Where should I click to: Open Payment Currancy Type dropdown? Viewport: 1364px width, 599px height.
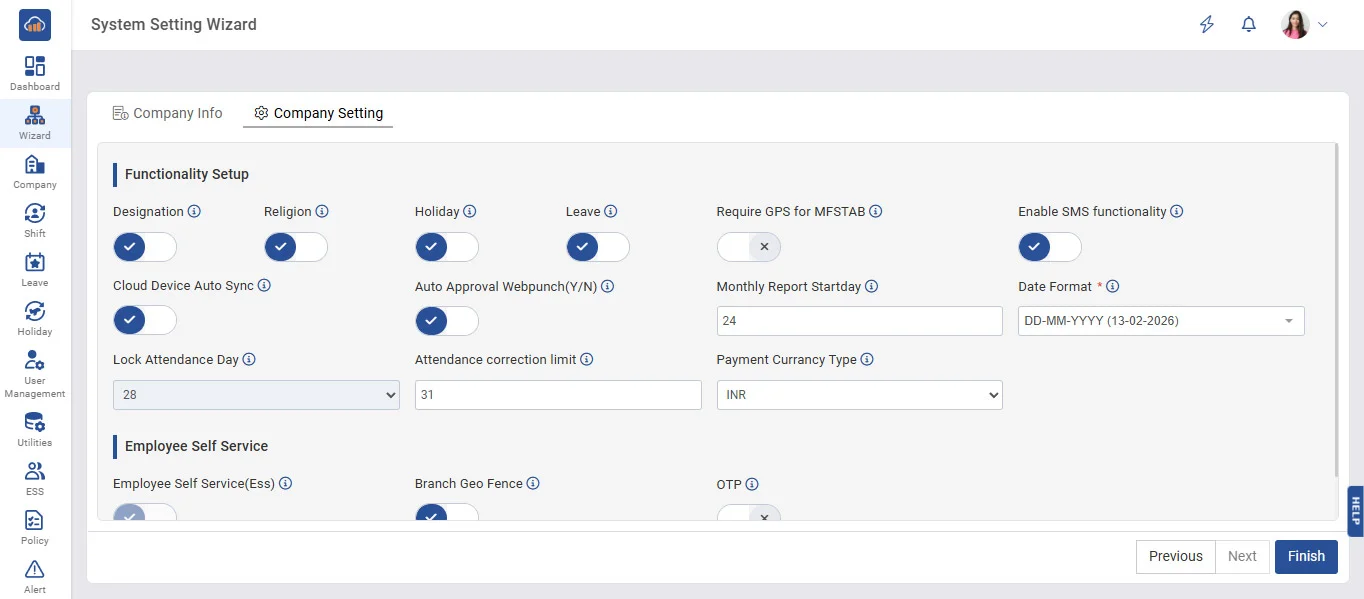click(x=859, y=395)
